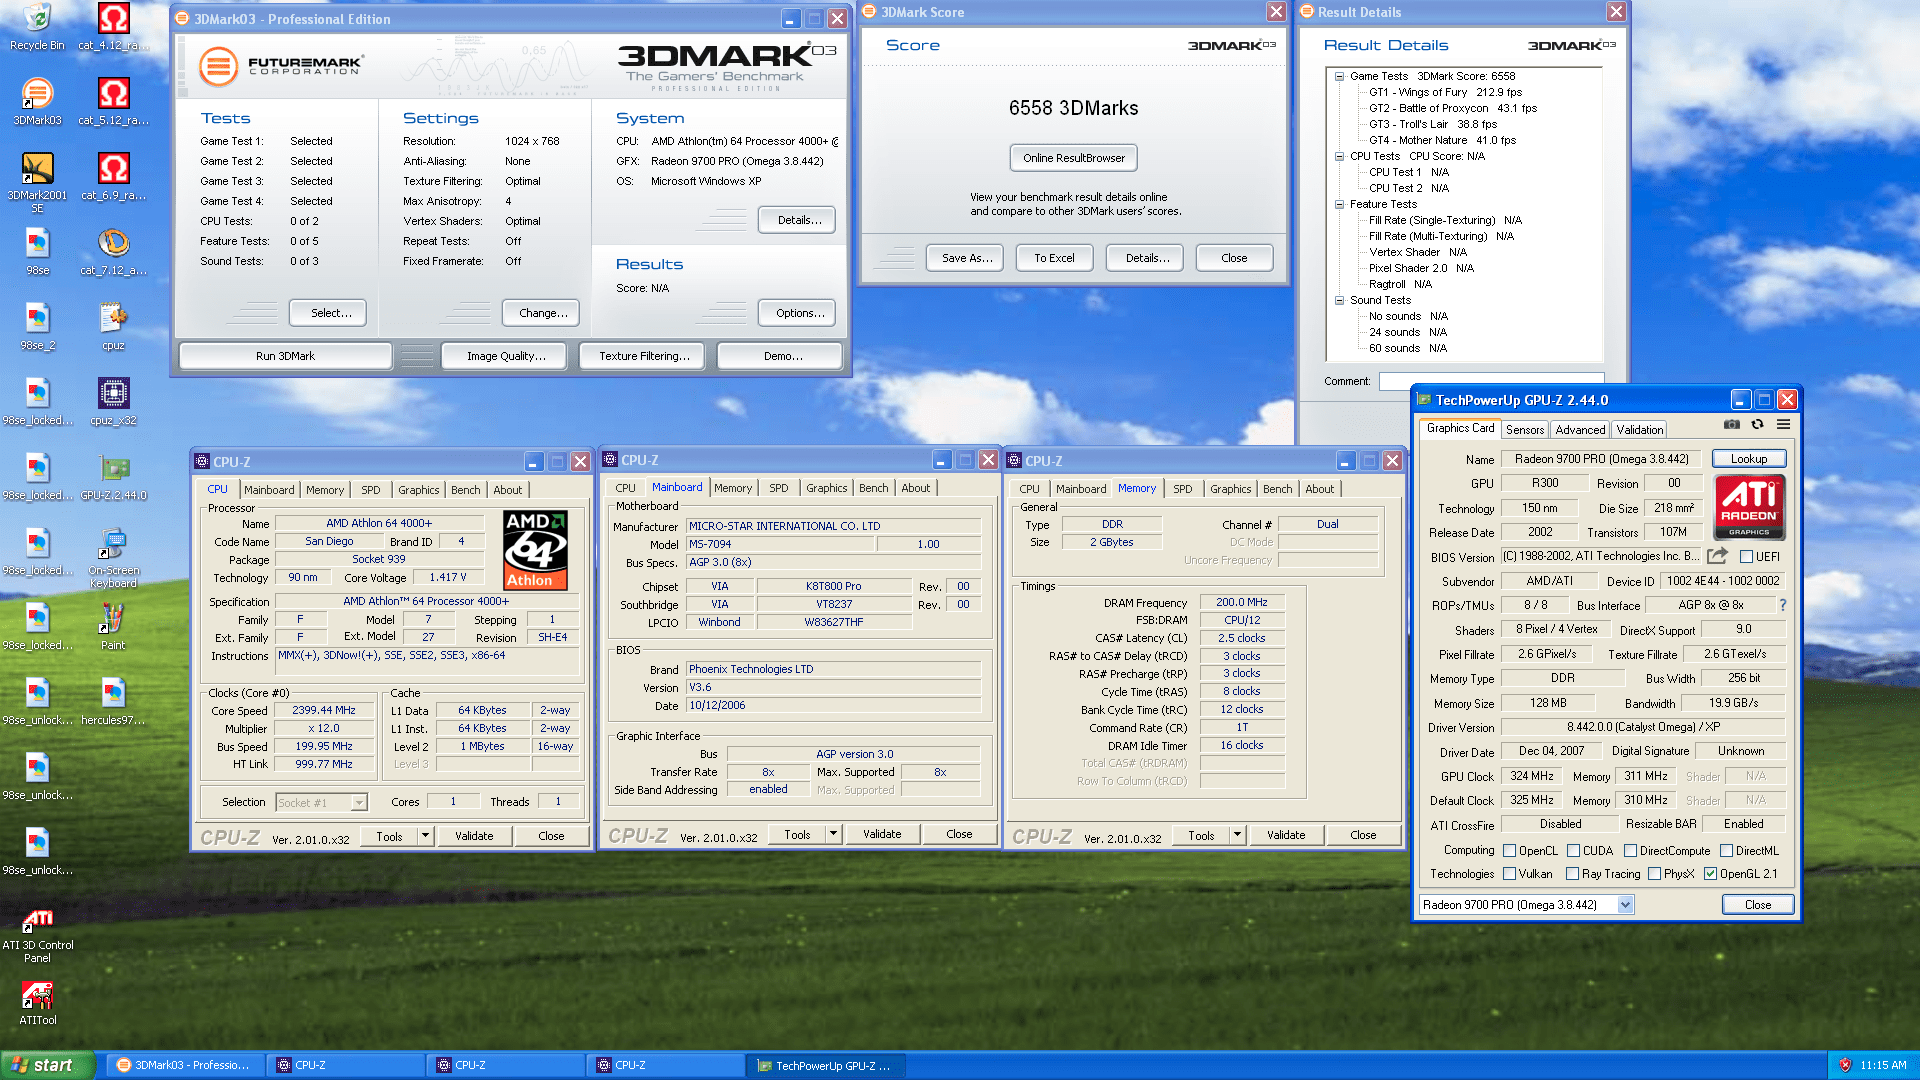Select the 98se_2 desktop file icon
Image resolution: width=1920 pixels, height=1080 pixels.
(x=37, y=326)
